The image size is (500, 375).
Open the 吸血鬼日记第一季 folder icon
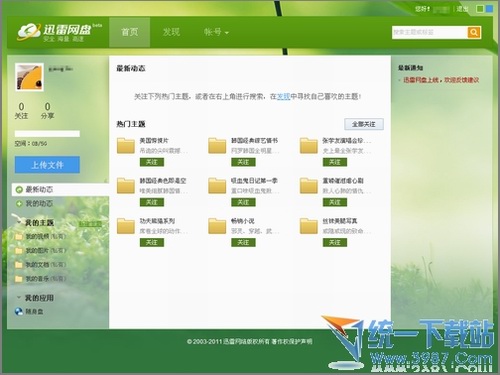click(217, 186)
